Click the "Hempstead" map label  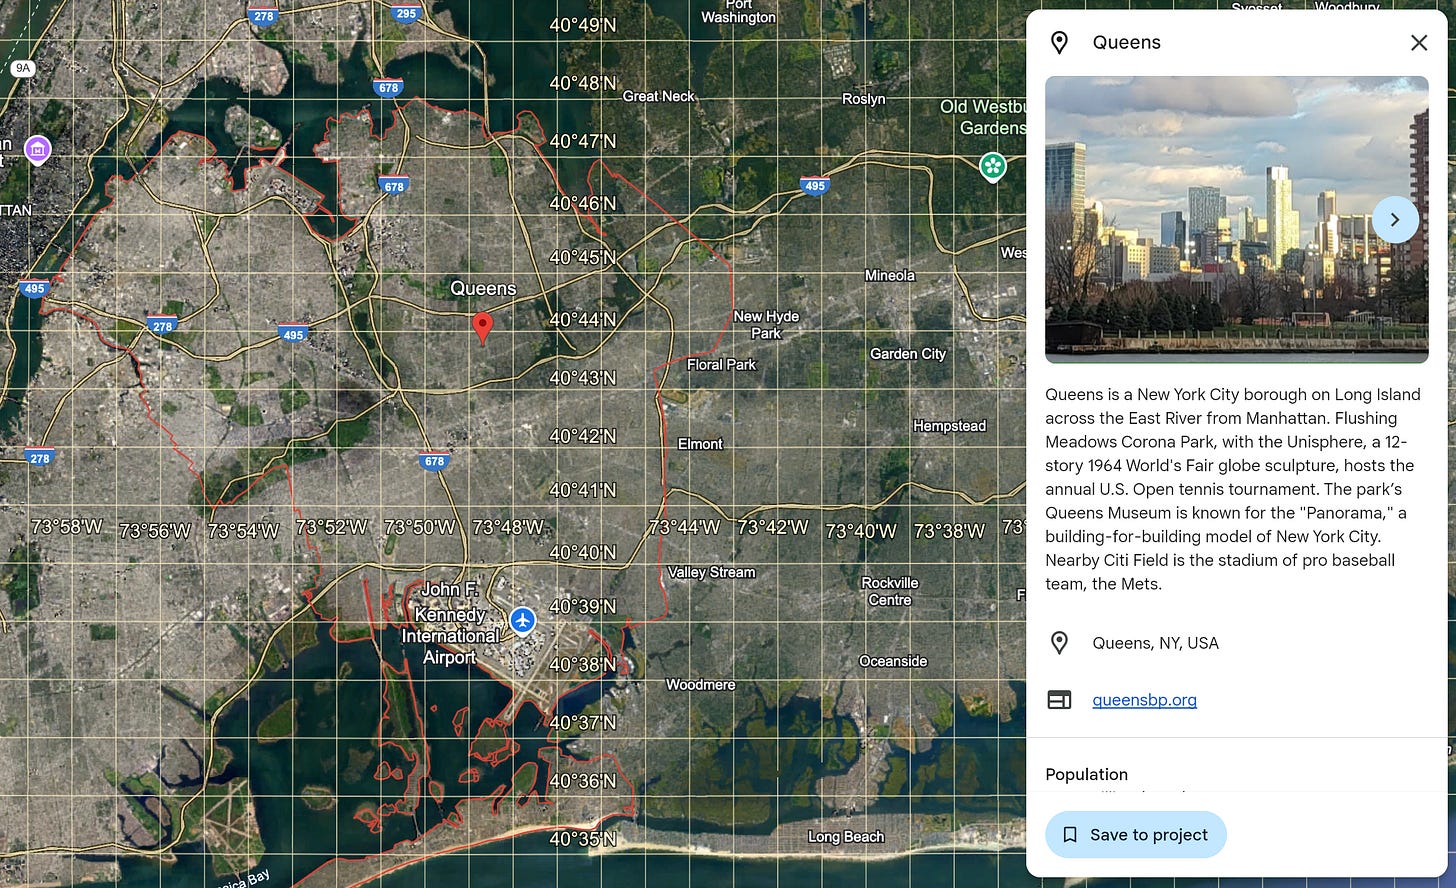pyautogui.click(x=949, y=426)
